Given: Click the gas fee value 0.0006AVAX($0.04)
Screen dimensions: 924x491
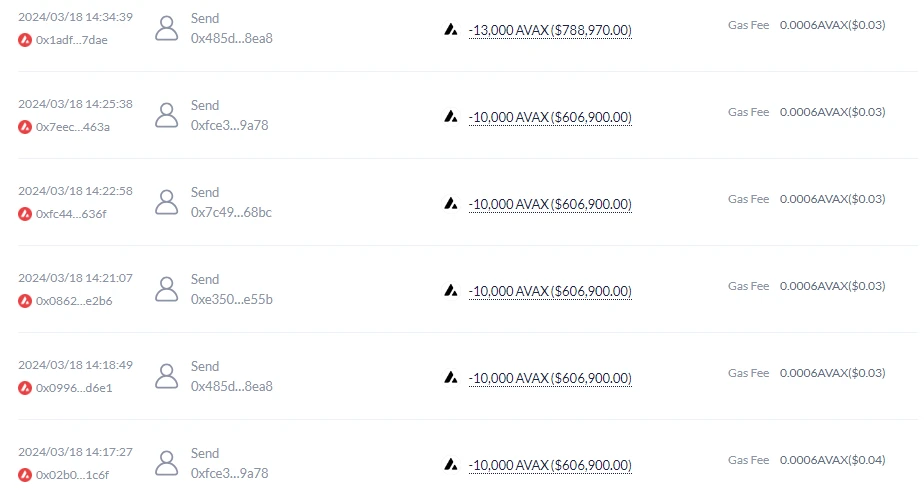Looking at the screenshot, I should (832, 460).
